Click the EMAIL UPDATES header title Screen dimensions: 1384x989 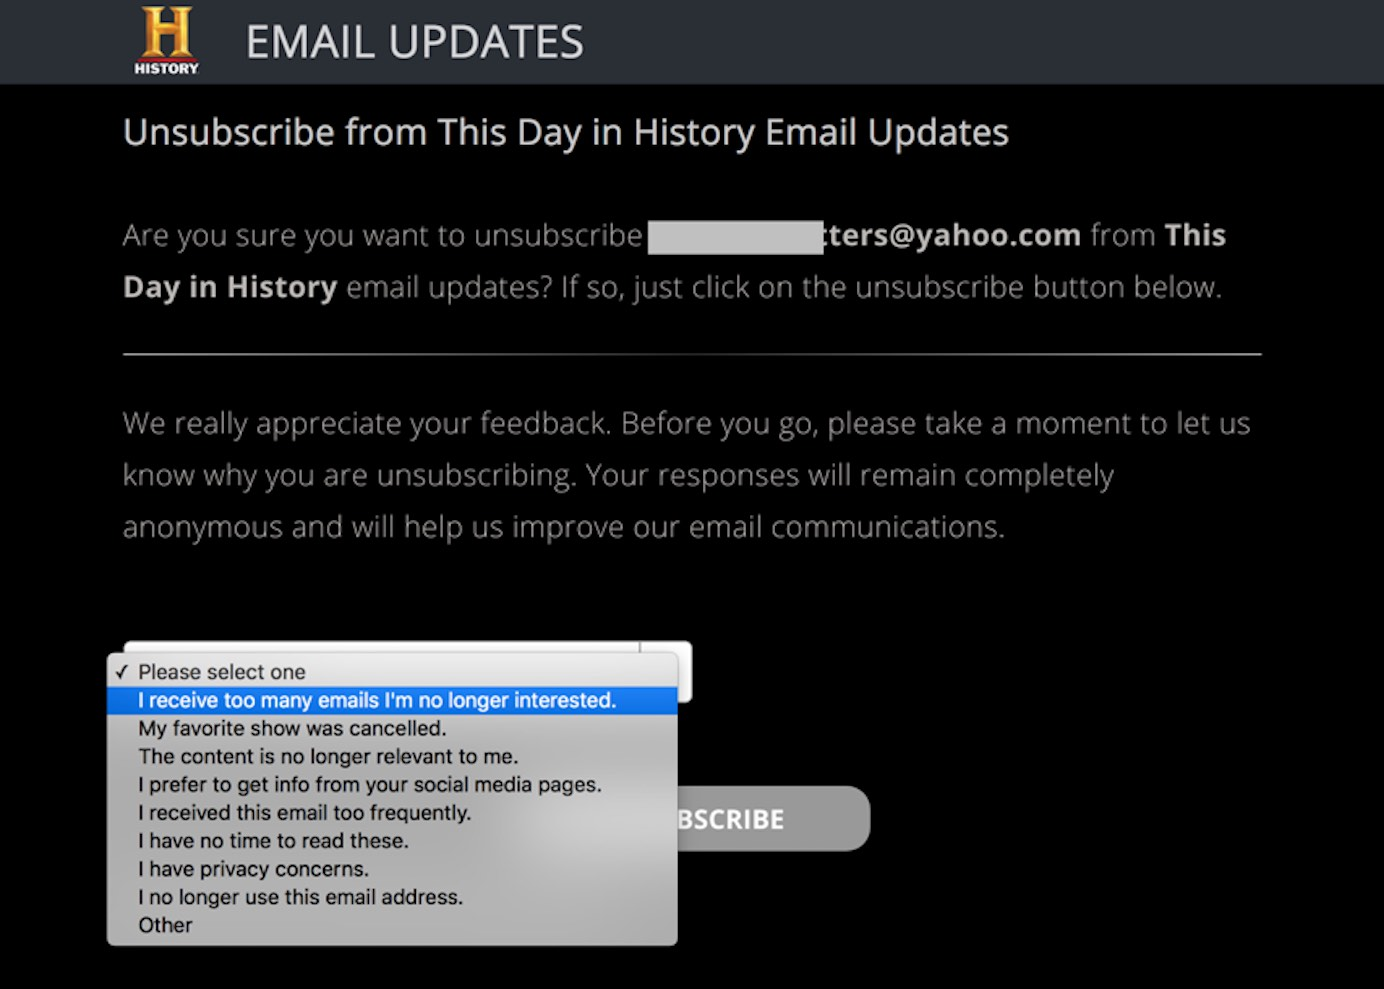pyautogui.click(x=414, y=42)
